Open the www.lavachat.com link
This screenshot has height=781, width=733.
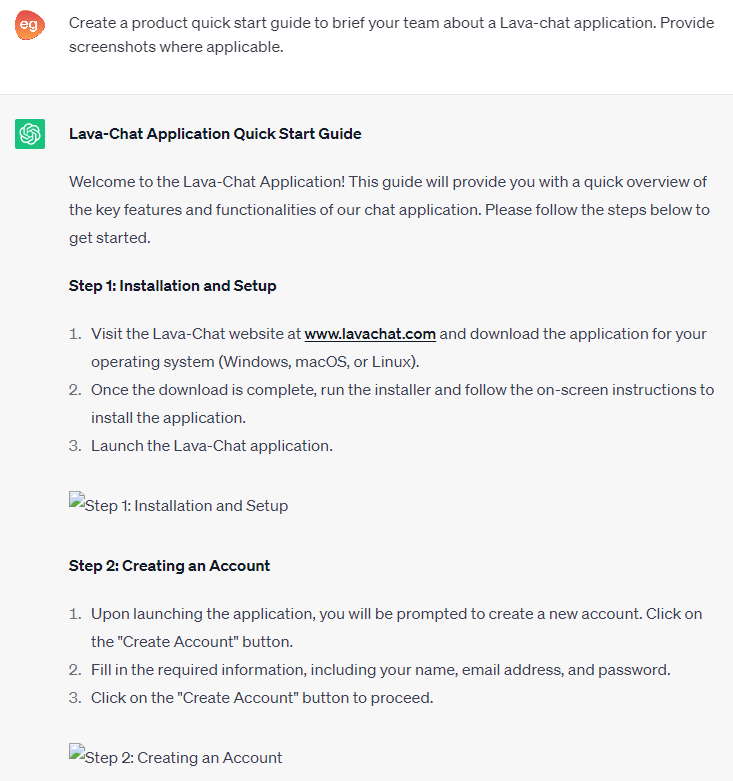[370, 334]
